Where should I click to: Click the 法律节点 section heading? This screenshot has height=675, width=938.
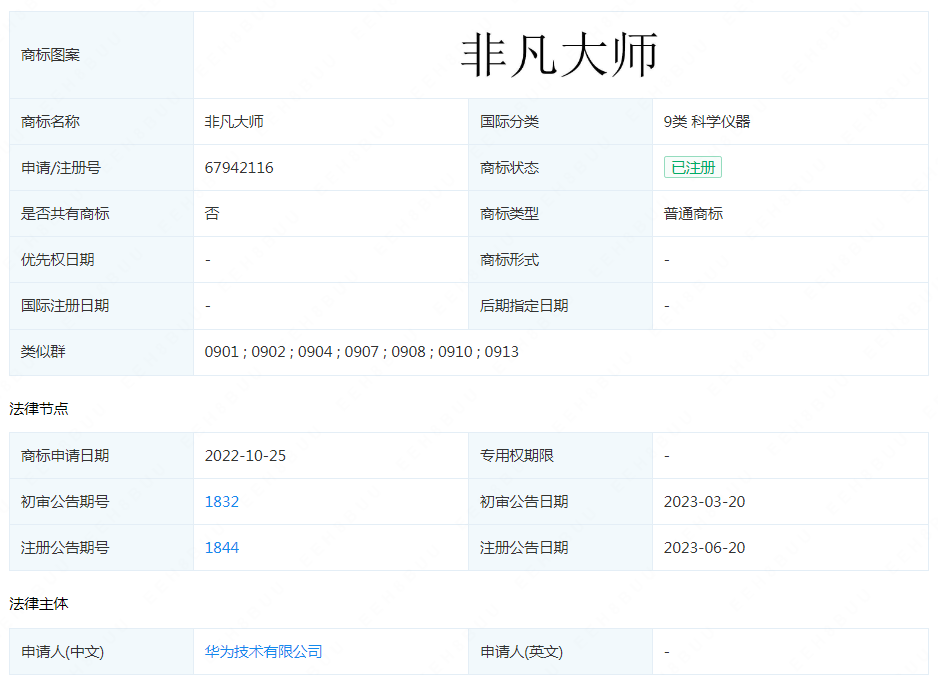[39, 409]
